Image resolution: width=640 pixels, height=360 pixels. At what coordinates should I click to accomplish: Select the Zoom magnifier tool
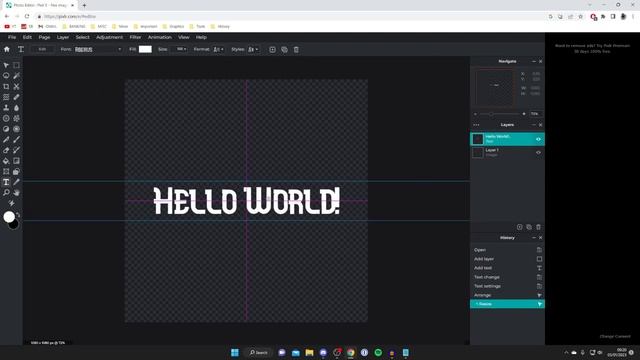click(6, 193)
